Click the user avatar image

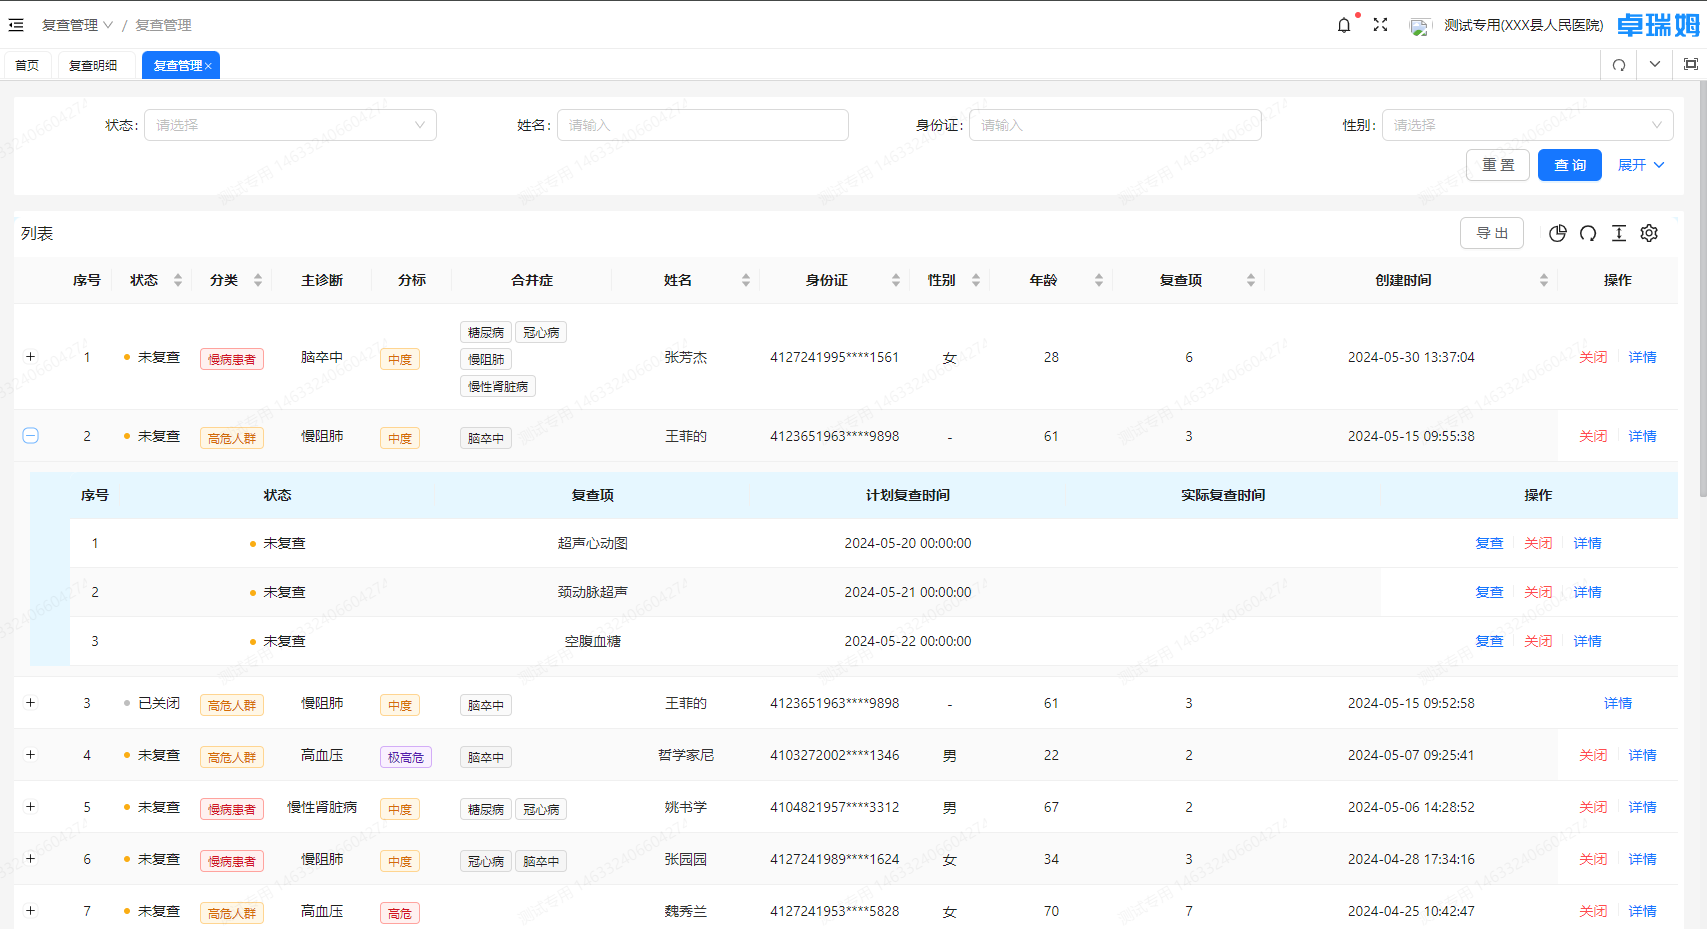[1419, 27]
